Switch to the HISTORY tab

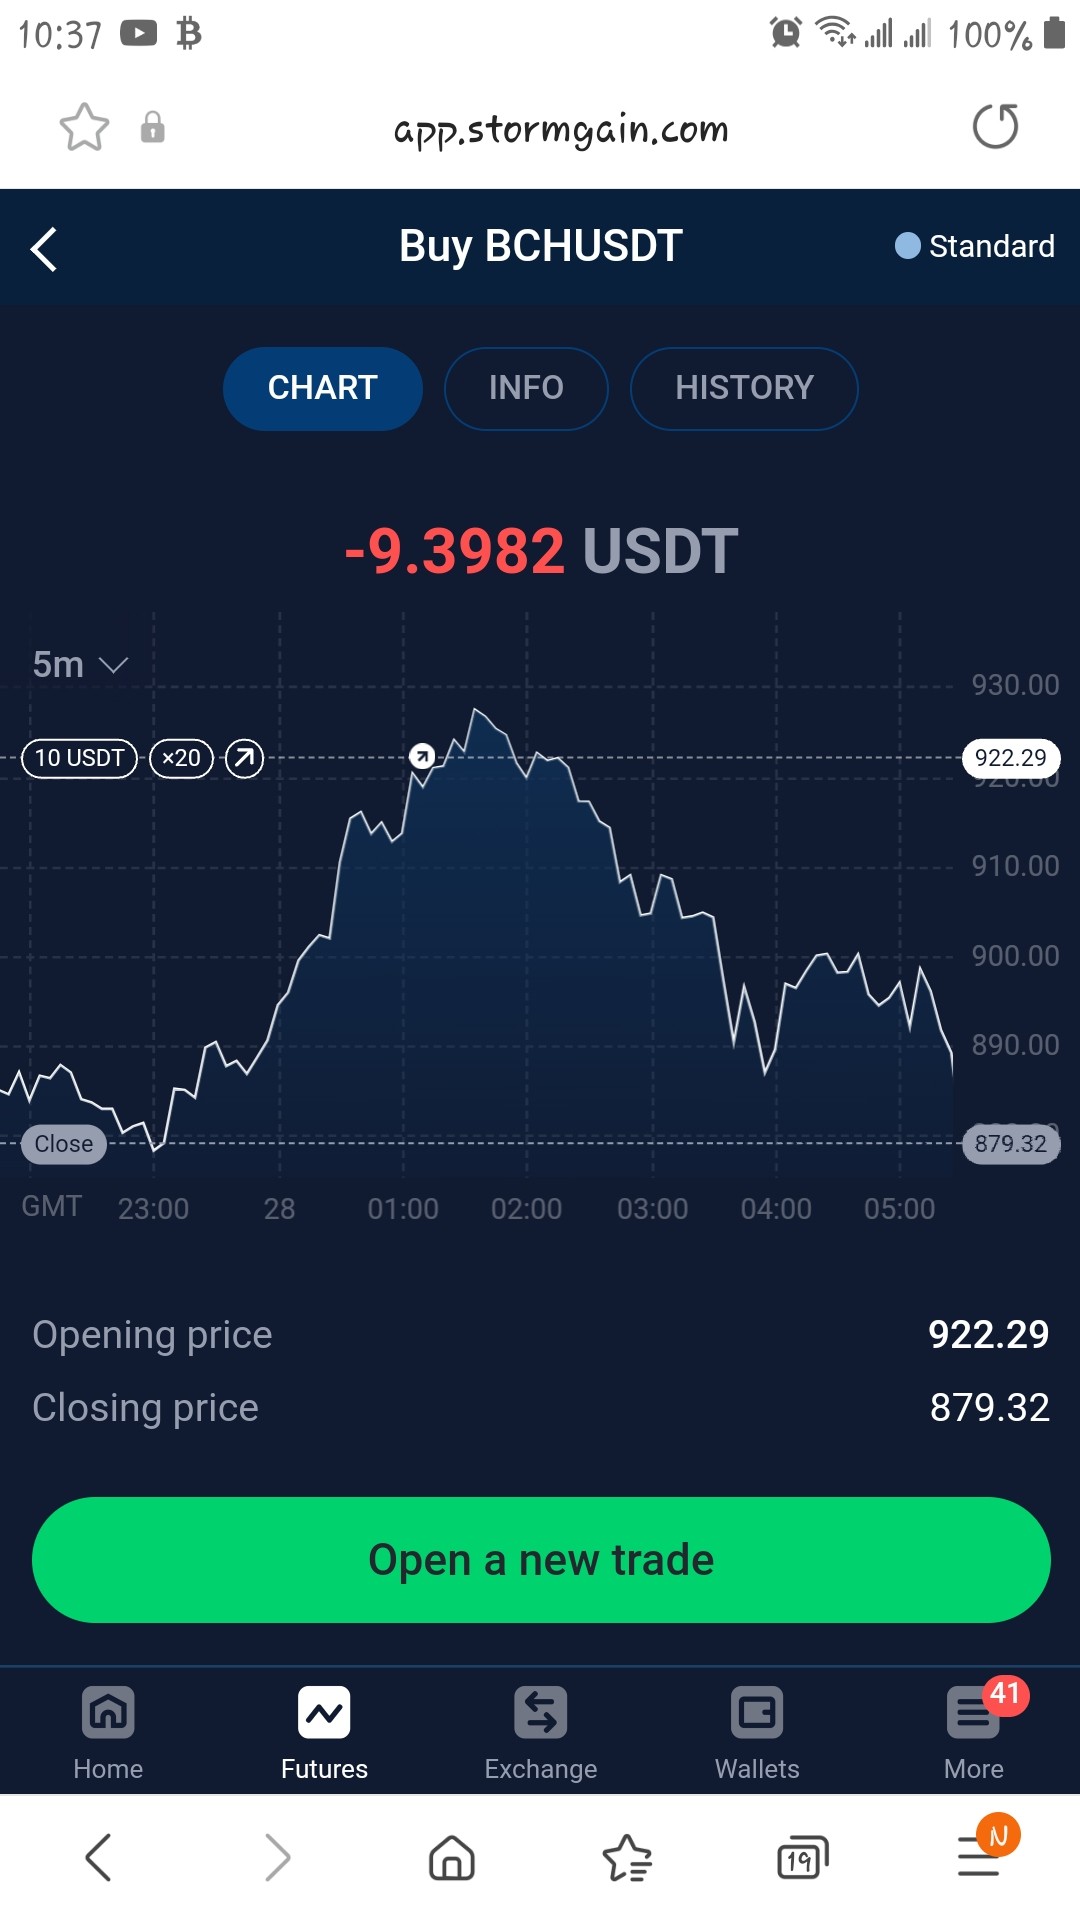point(744,388)
